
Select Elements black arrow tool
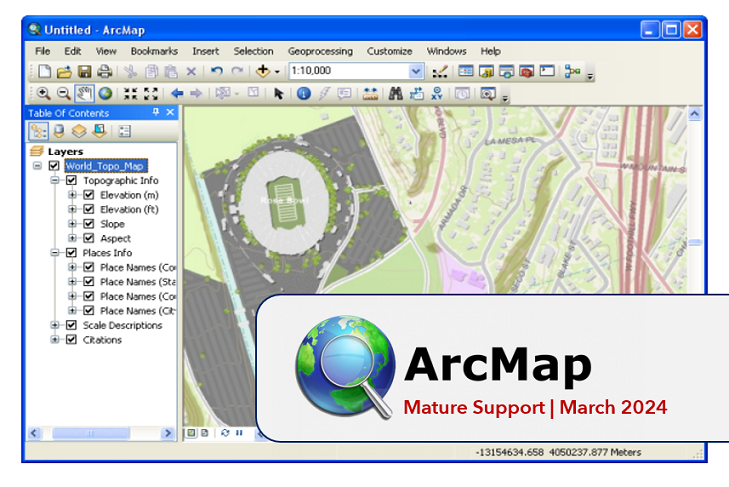pyautogui.click(x=278, y=93)
